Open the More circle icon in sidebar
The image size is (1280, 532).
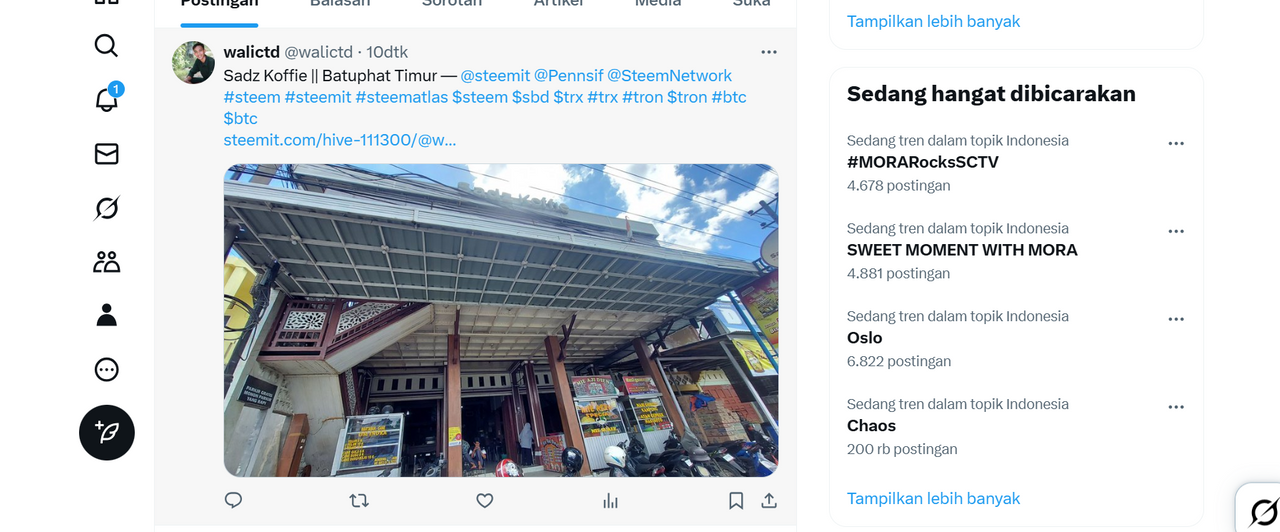coord(106,370)
